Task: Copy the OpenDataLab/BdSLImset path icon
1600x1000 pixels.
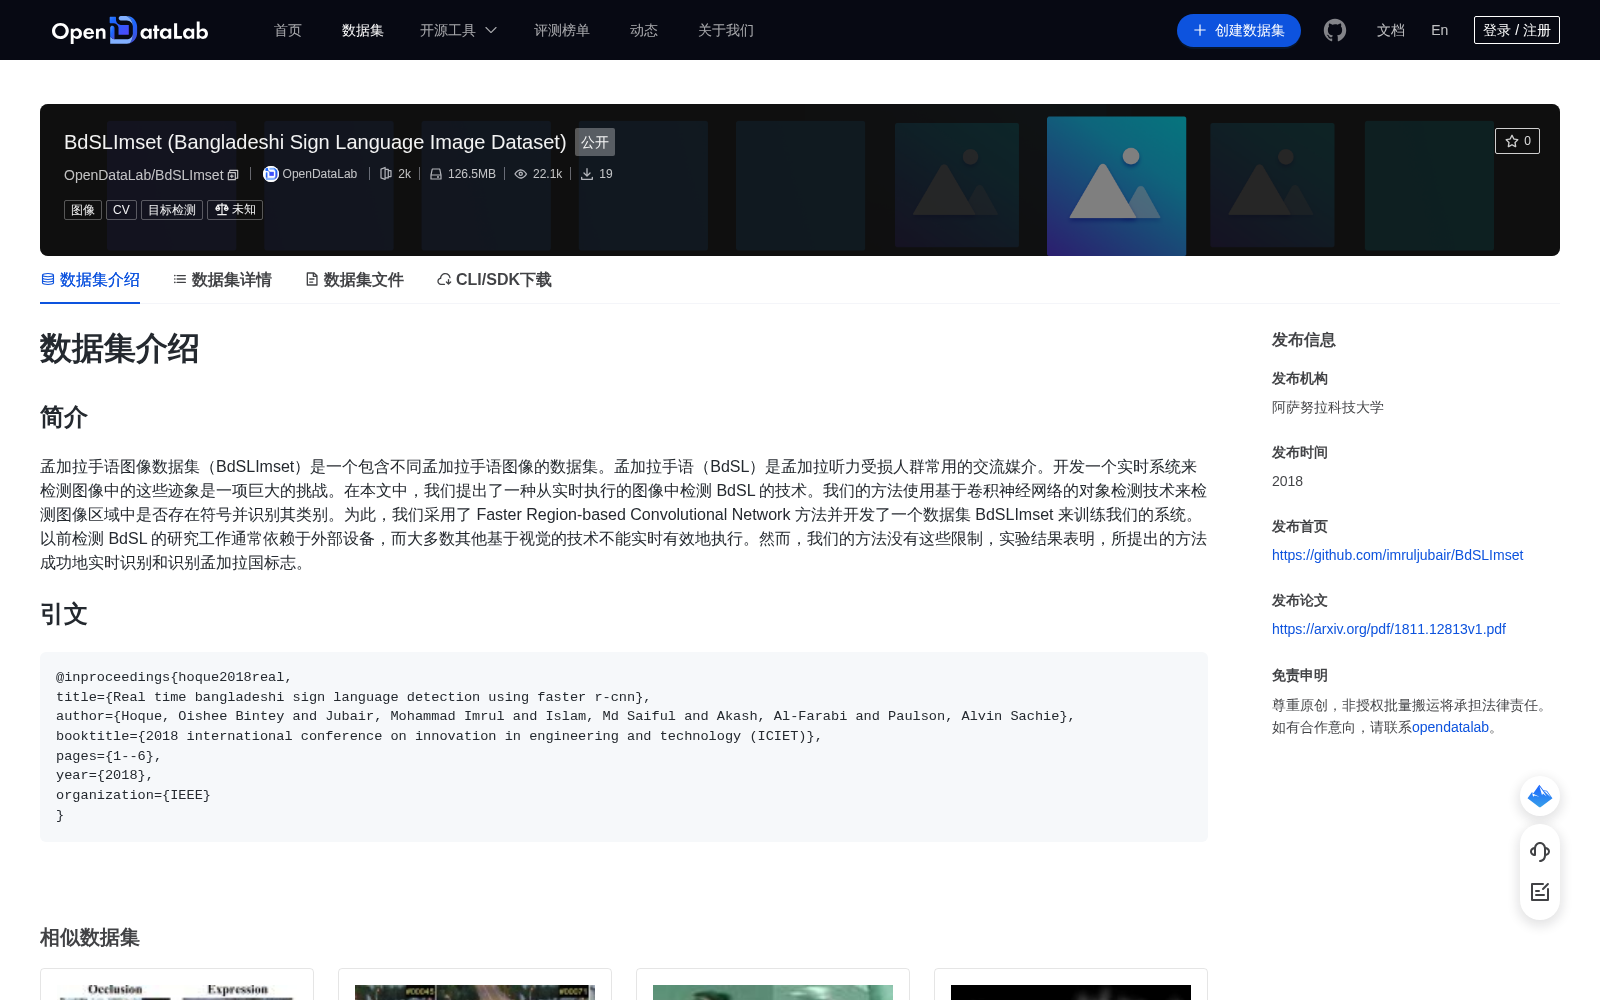Action: point(233,175)
